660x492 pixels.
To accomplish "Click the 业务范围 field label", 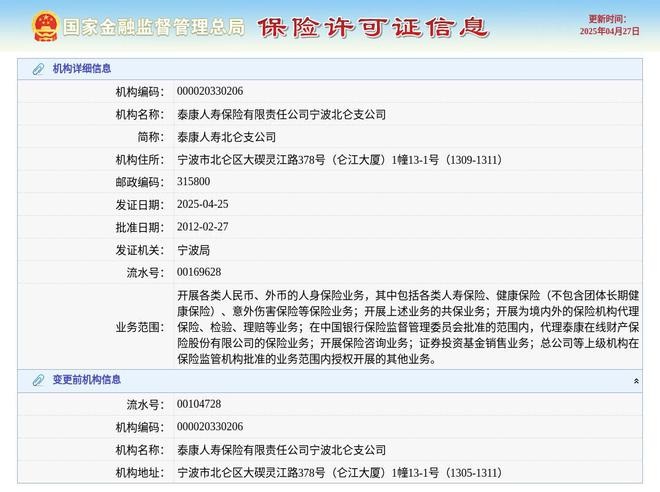I will (x=140, y=327).
